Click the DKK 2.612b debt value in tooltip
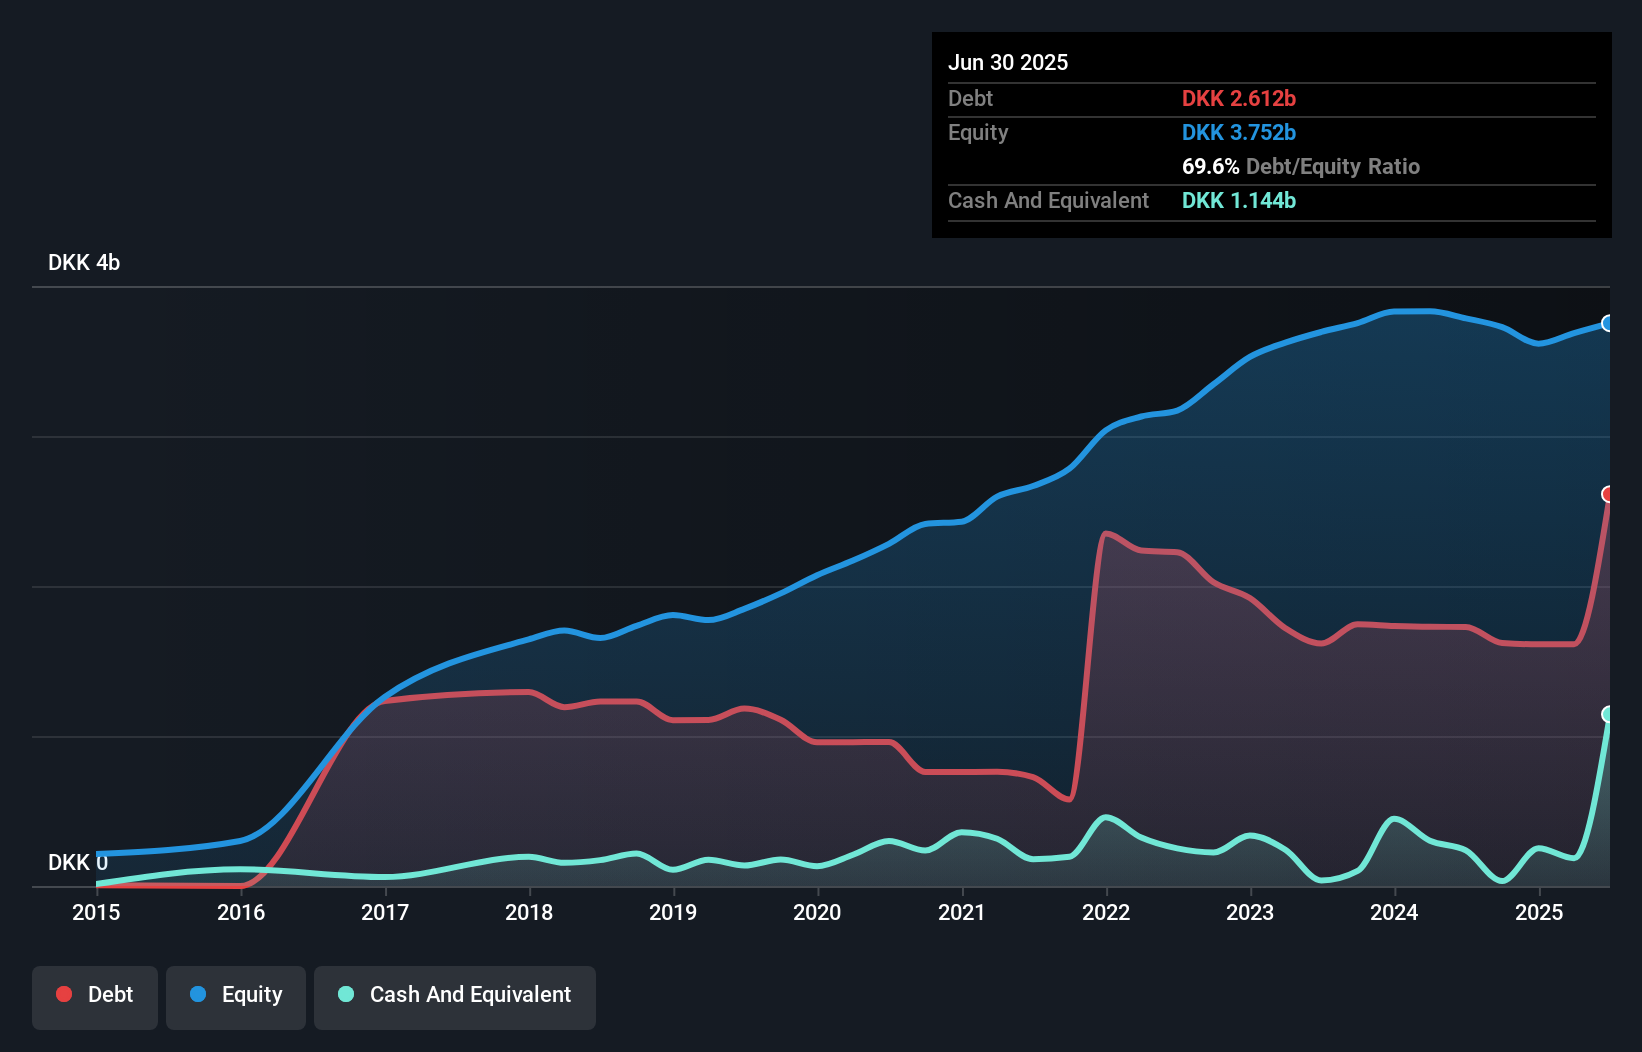Image resolution: width=1642 pixels, height=1052 pixels. coord(1239,99)
